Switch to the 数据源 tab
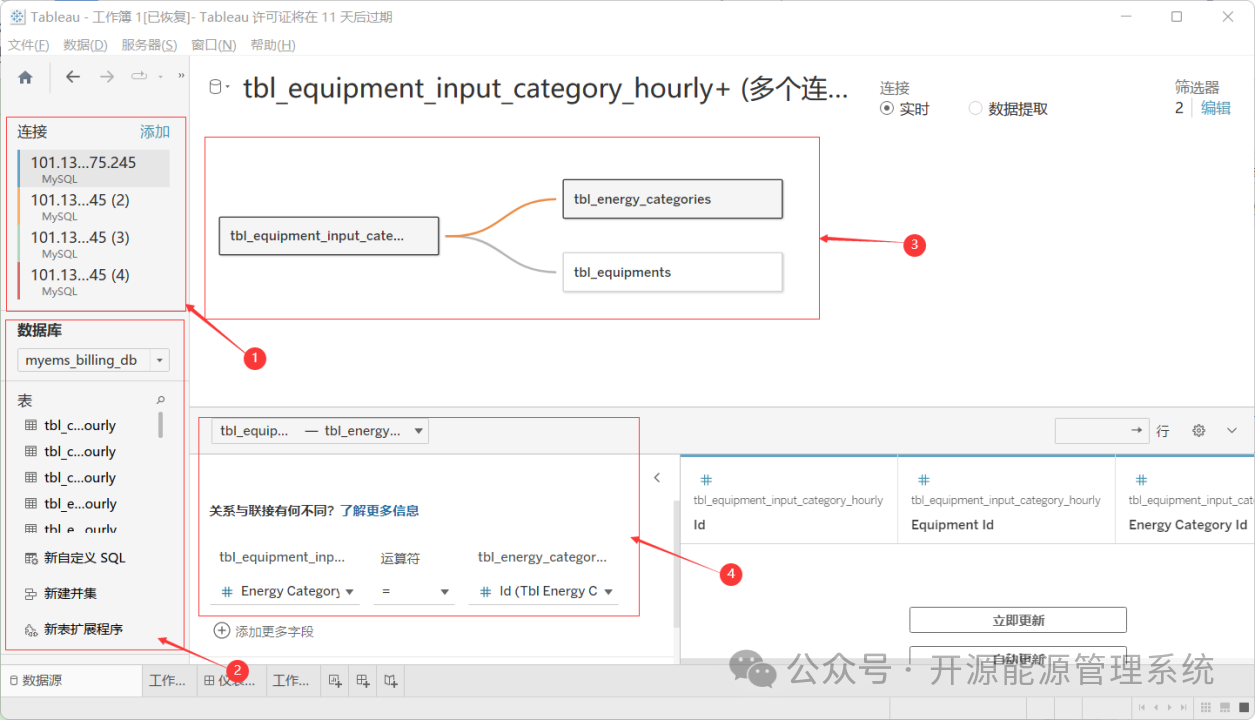This screenshot has width=1255, height=720. tap(36, 681)
